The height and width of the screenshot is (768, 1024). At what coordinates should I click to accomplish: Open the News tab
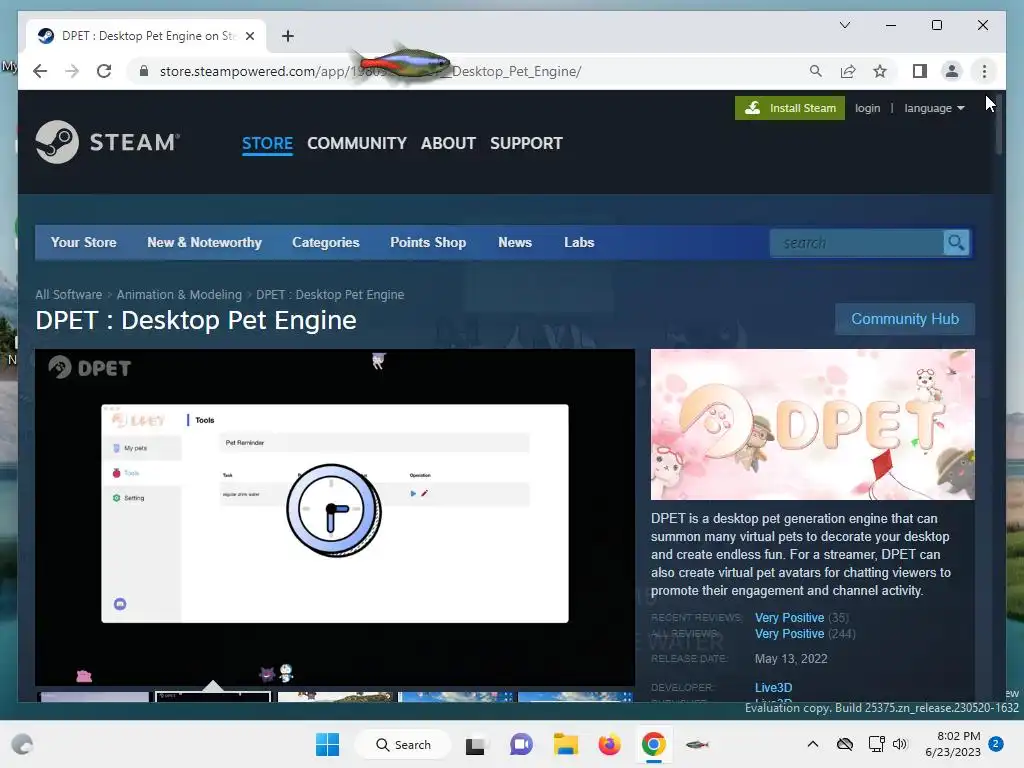[515, 243]
